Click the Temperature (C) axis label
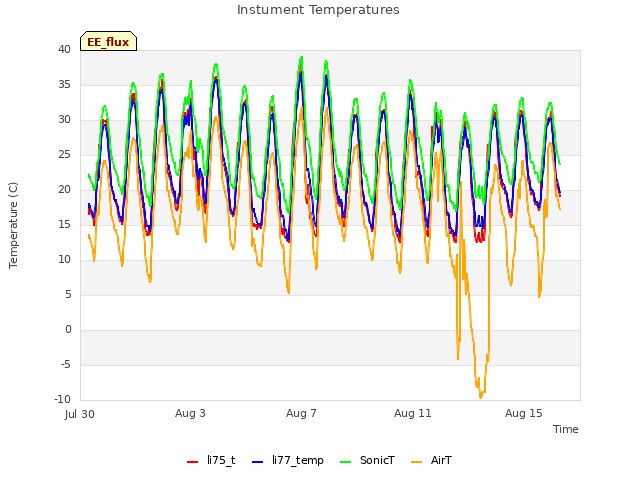This screenshot has width=640, height=480. pos(13,225)
